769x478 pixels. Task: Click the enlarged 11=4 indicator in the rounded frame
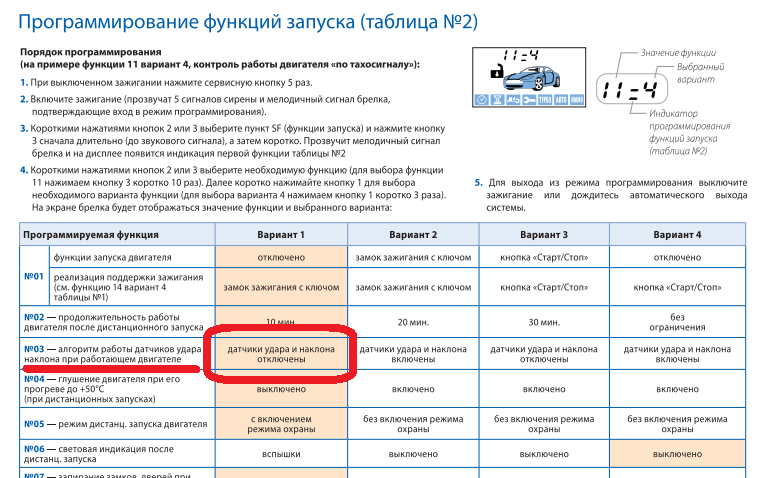click(632, 89)
